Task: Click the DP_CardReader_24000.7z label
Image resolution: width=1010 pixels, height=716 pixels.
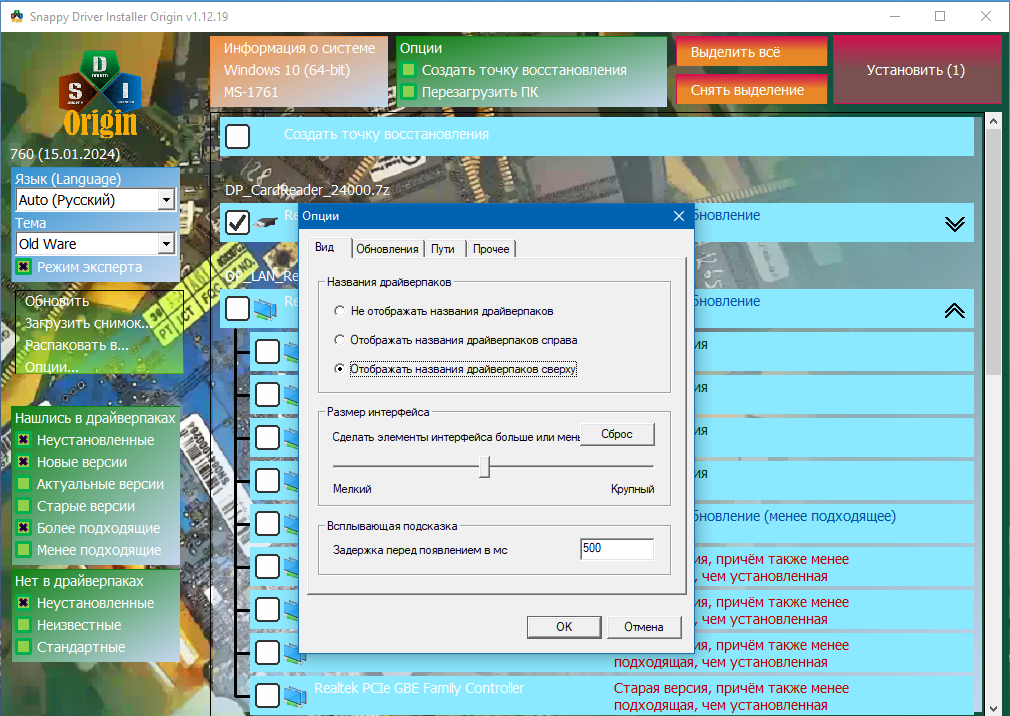Action: (307, 190)
